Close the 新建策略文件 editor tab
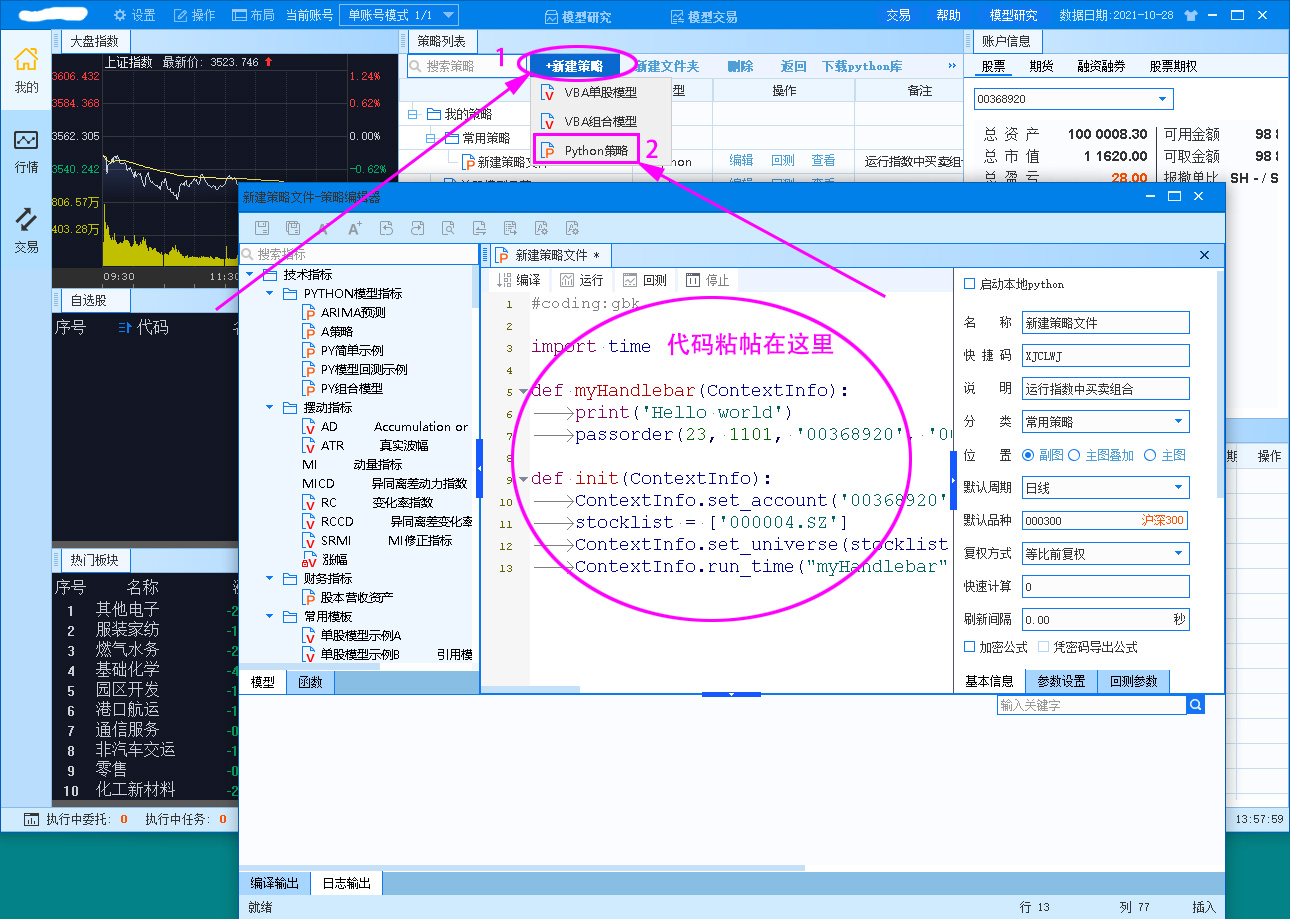The height and width of the screenshot is (919, 1290). pyautogui.click(x=1205, y=255)
